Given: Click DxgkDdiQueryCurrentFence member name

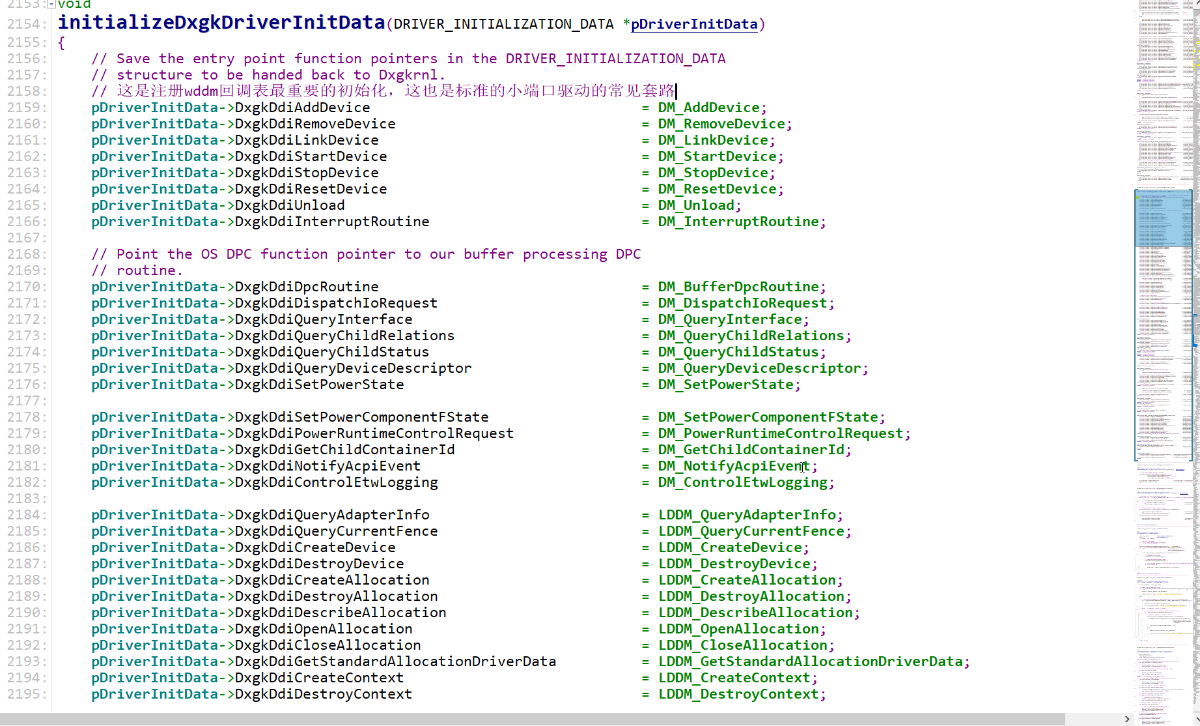Looking at the screenshot, I should tap(336, 531).
